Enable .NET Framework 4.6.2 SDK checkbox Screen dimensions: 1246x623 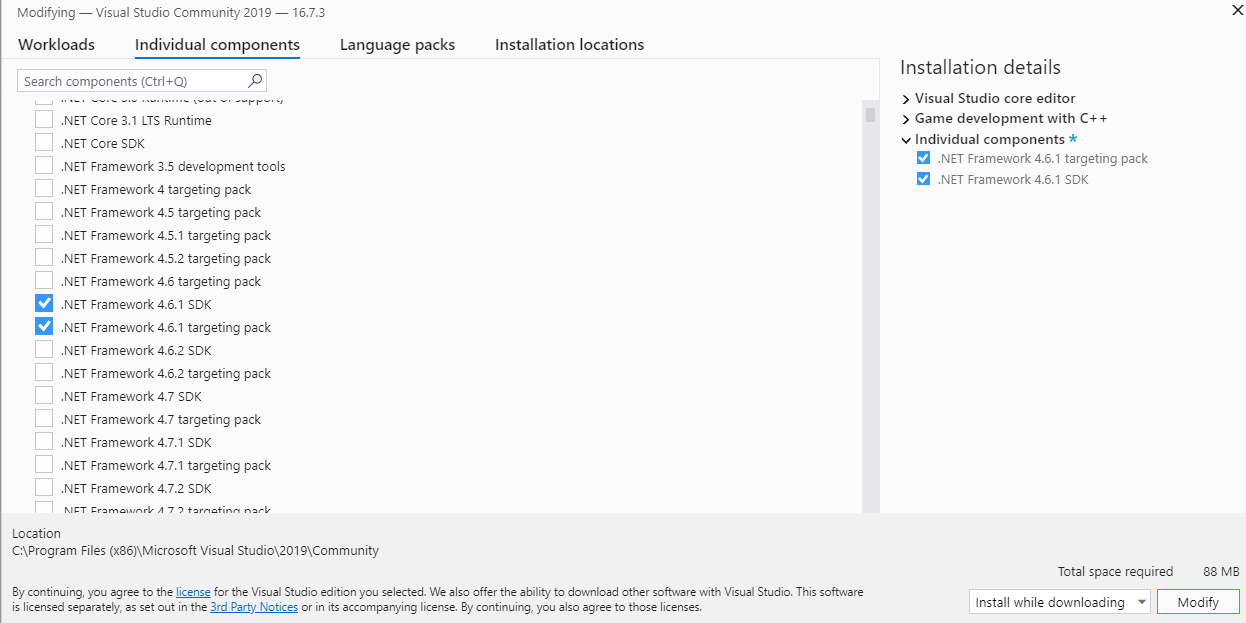pyautogui.click(x=44, y=350)
